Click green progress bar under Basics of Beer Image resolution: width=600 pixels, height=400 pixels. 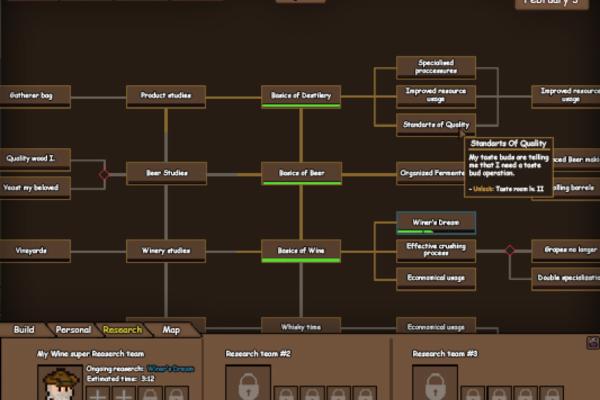pos(302,183)
